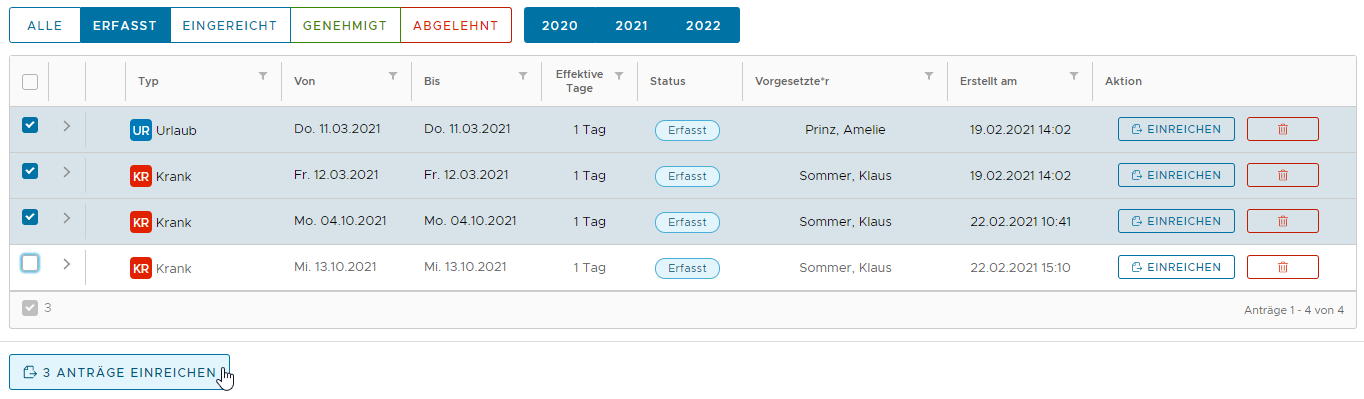Click the red trash button for Krank 04.10.2021
1364x399 pixels.
[x=1283, y=221]
